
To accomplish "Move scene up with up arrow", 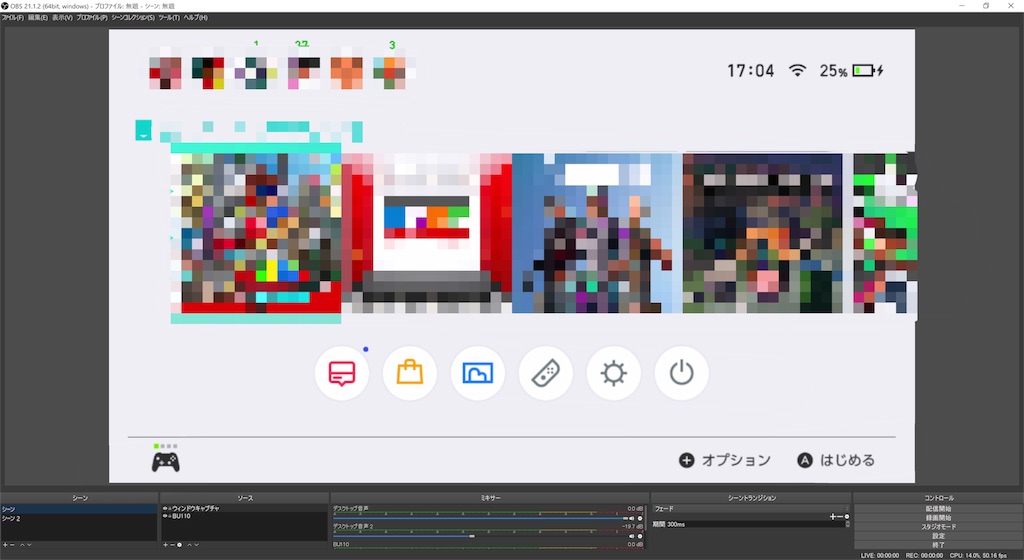I will coord(22,545).
